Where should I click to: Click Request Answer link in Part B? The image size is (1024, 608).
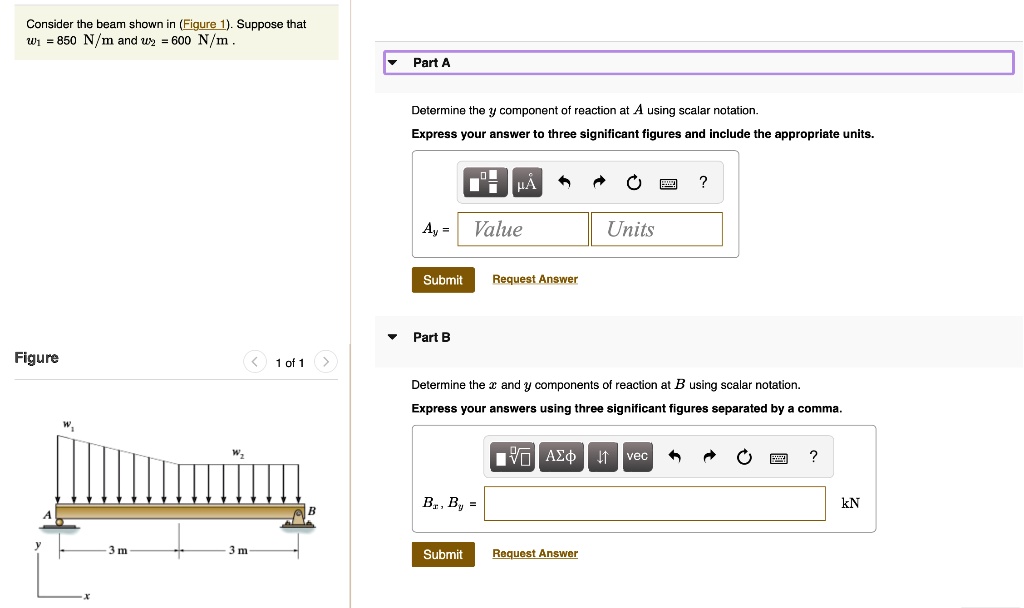pyautogui.click(x=535, y=554)
